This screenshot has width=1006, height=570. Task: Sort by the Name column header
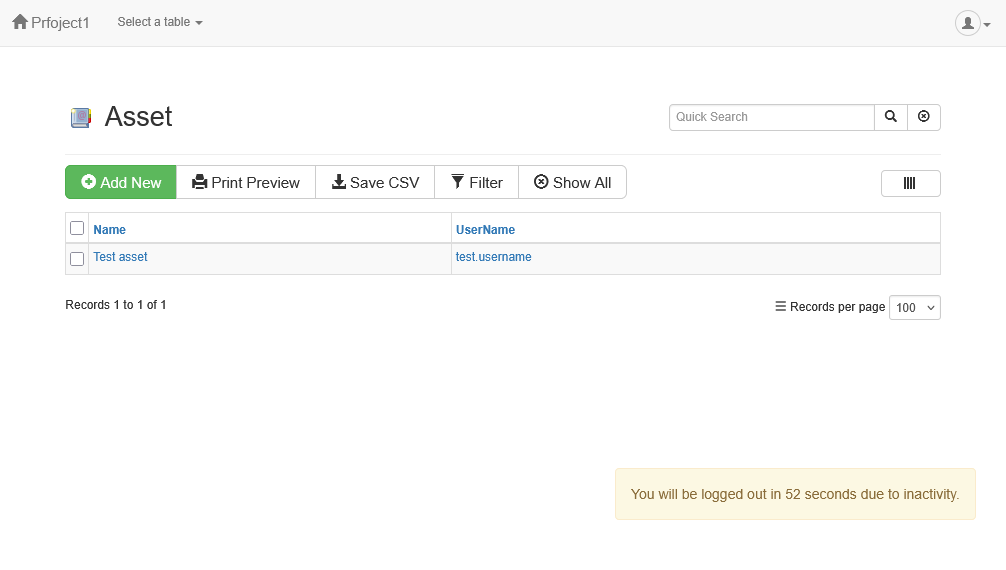point(110,229)
